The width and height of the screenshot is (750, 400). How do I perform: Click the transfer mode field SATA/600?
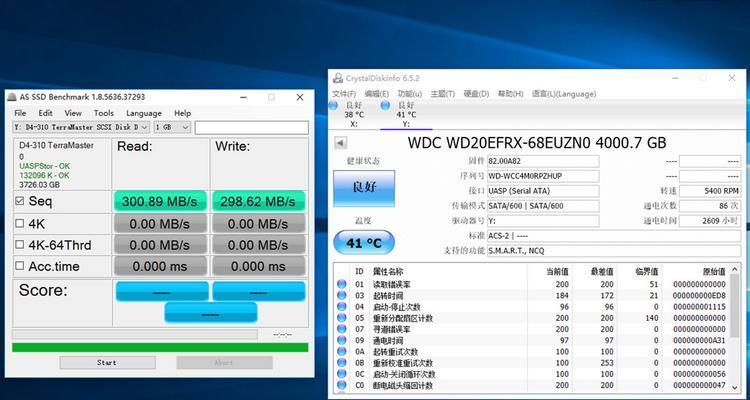pos(543,206)
